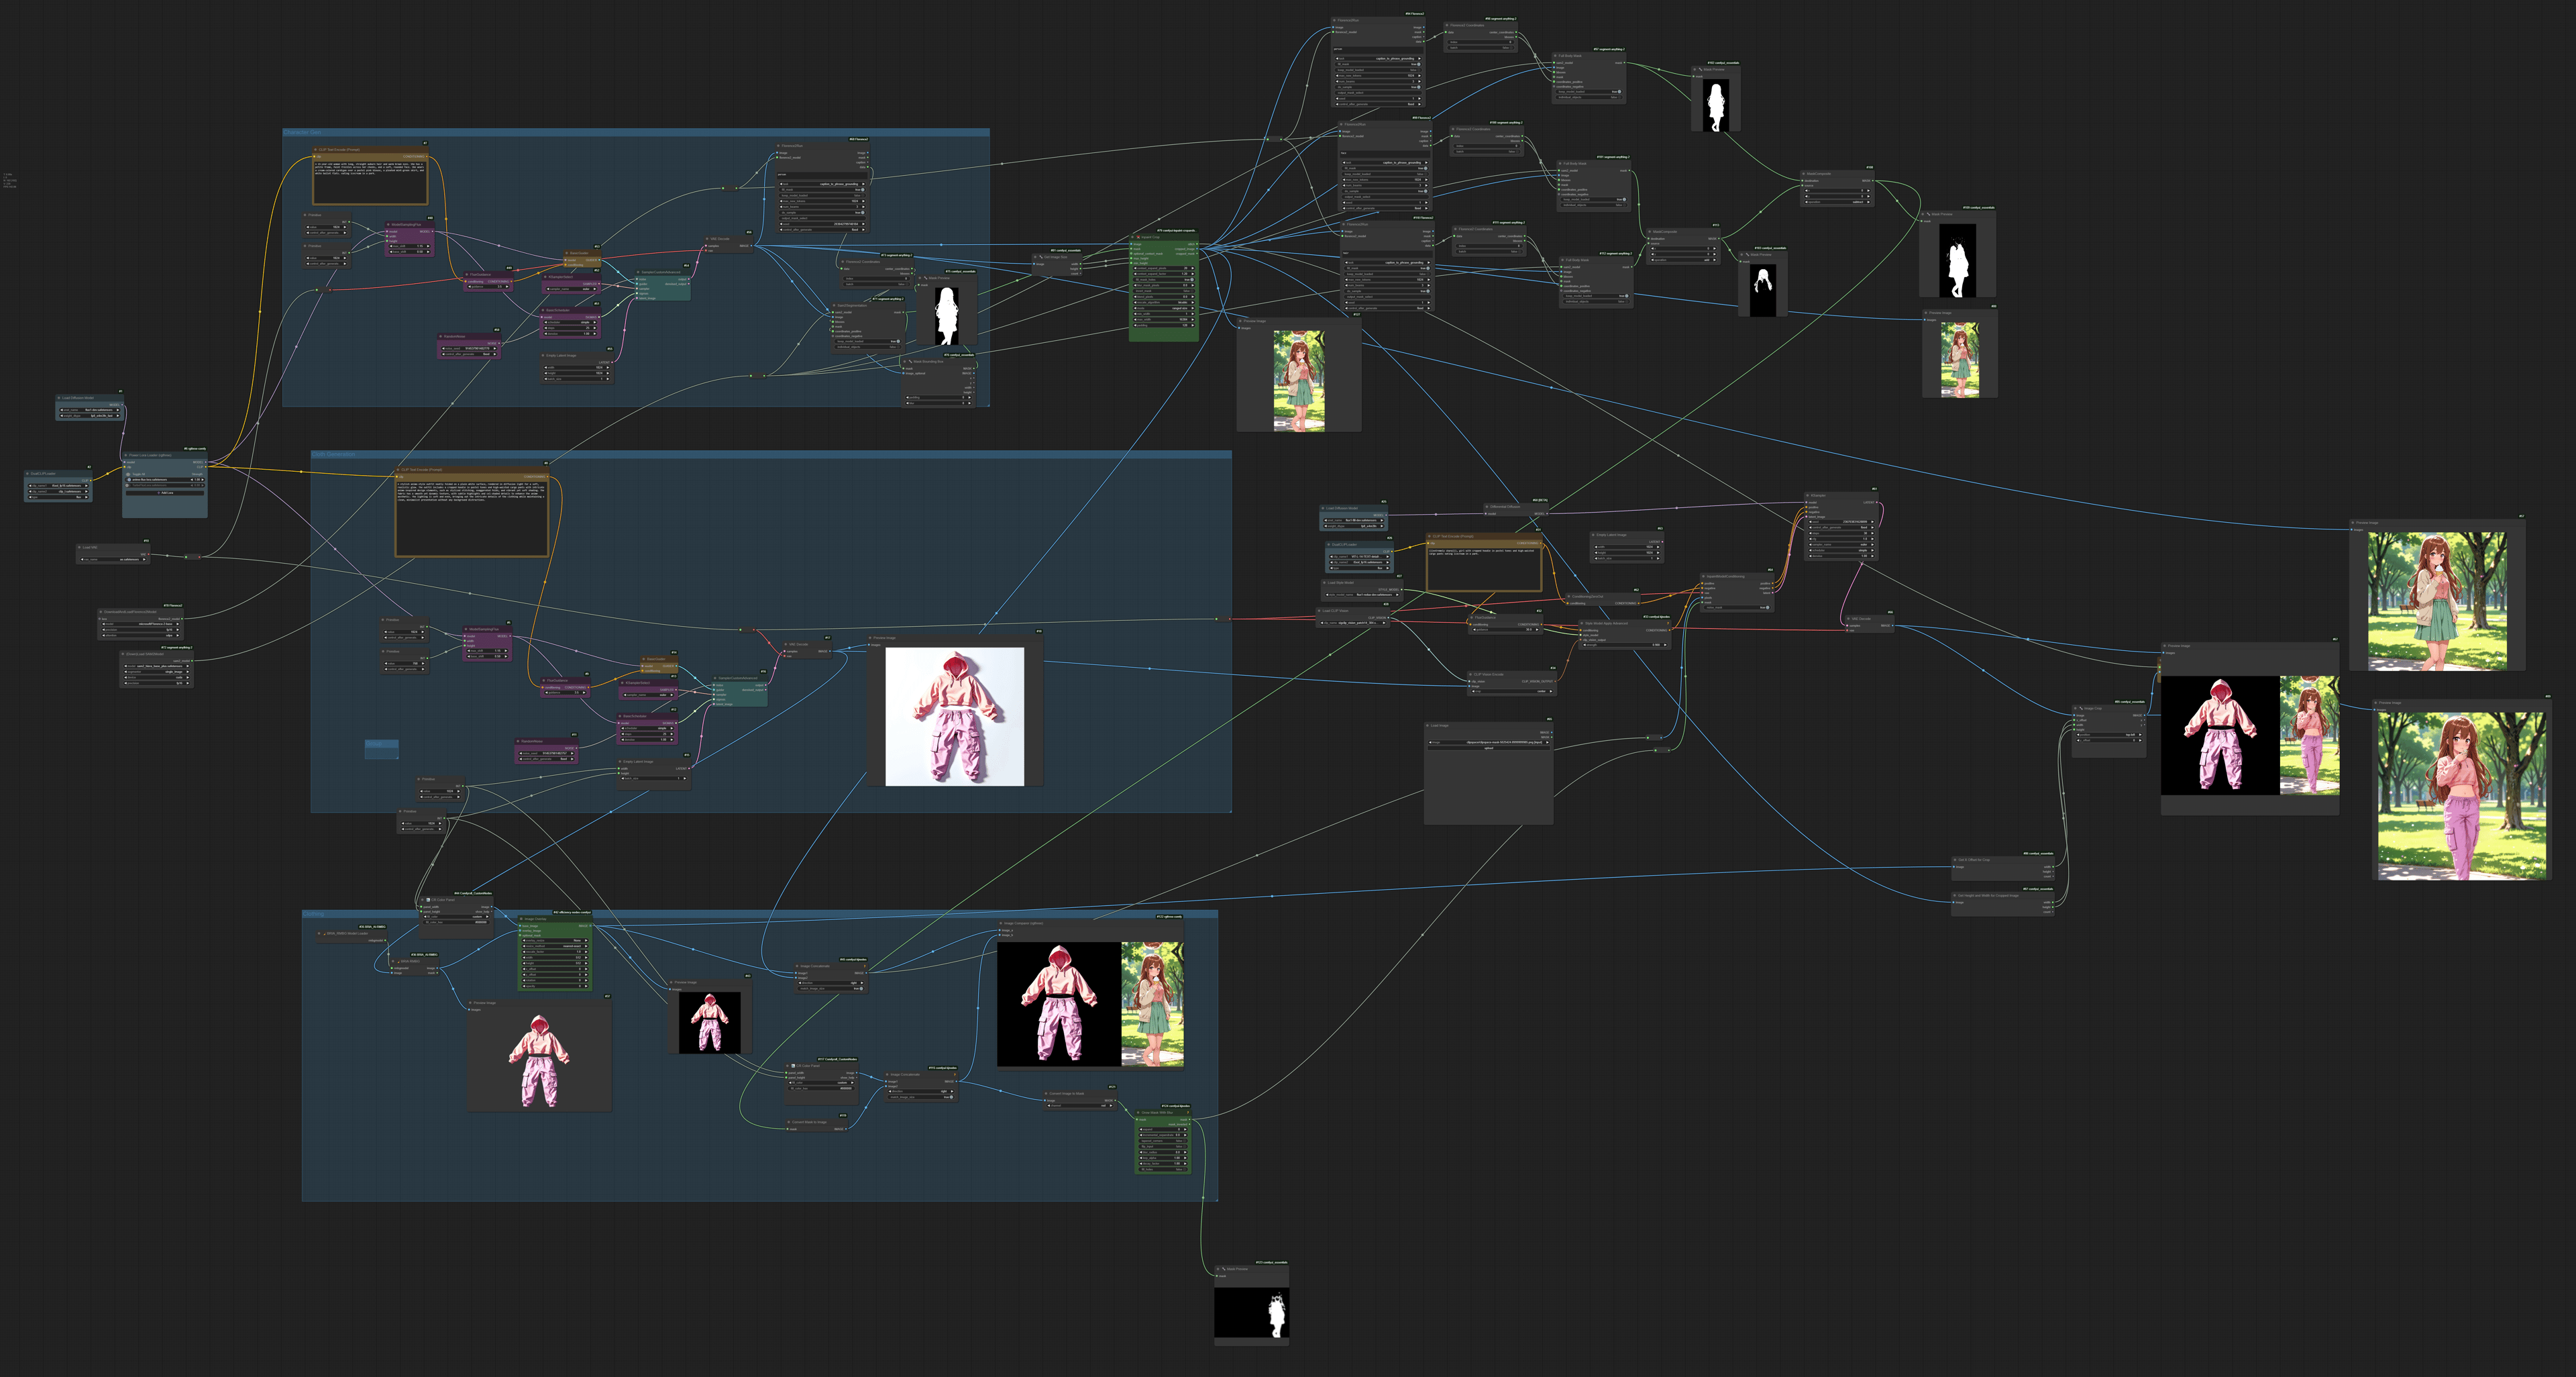Click wrench icon on Image Crop node
This screenshot has height=1377, width=2576.
pos(2082,708)
